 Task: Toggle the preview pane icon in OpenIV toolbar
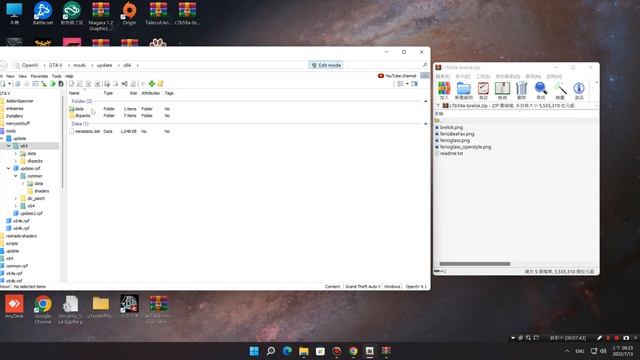pos(414,84)
